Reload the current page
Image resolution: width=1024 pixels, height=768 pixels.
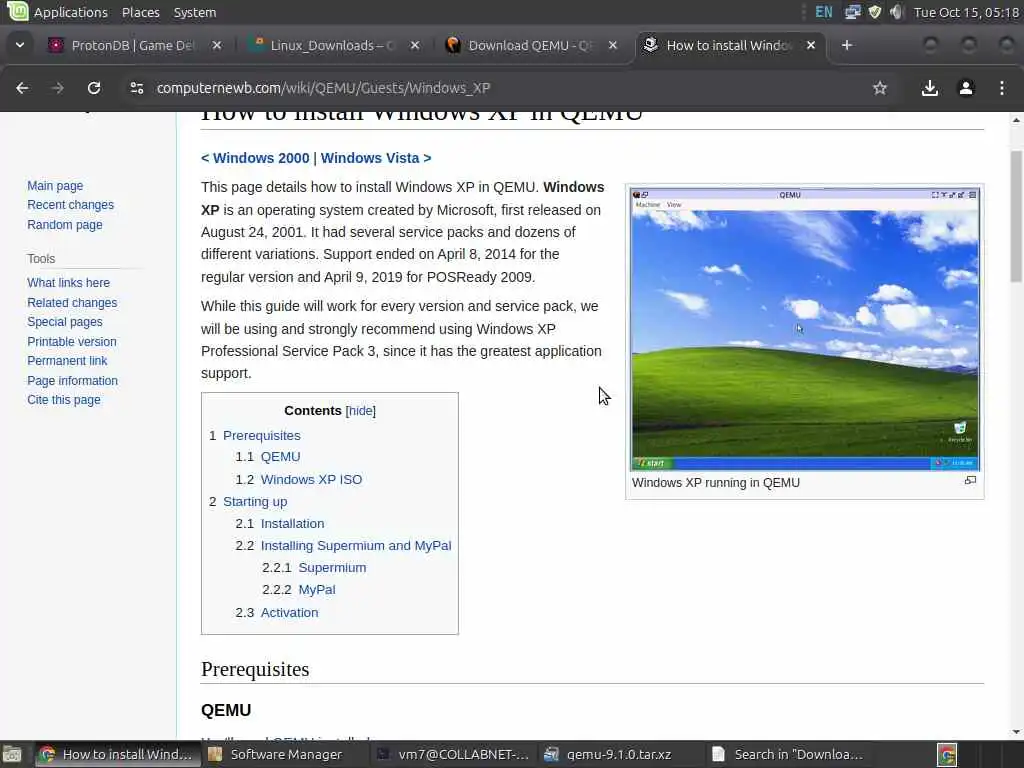point(94,88)
